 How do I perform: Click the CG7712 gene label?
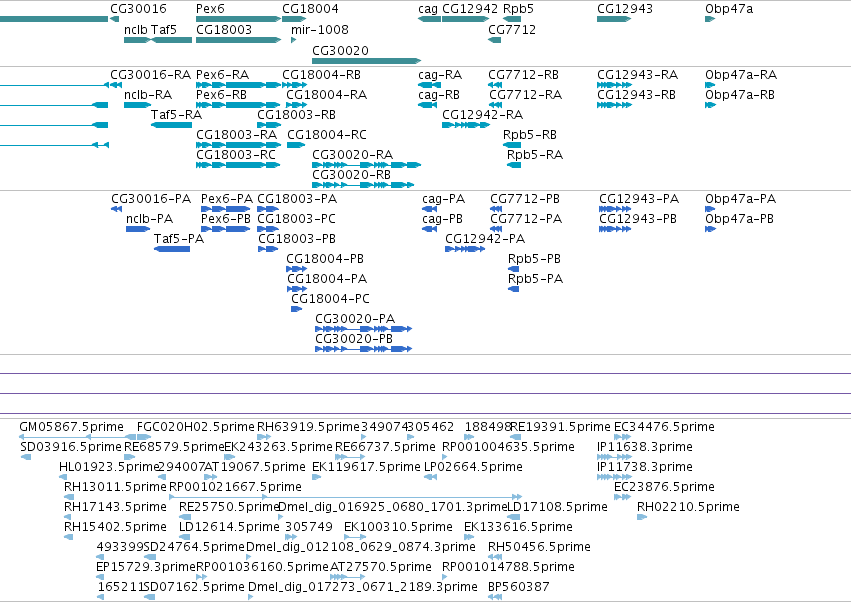(x=512, y=29)
